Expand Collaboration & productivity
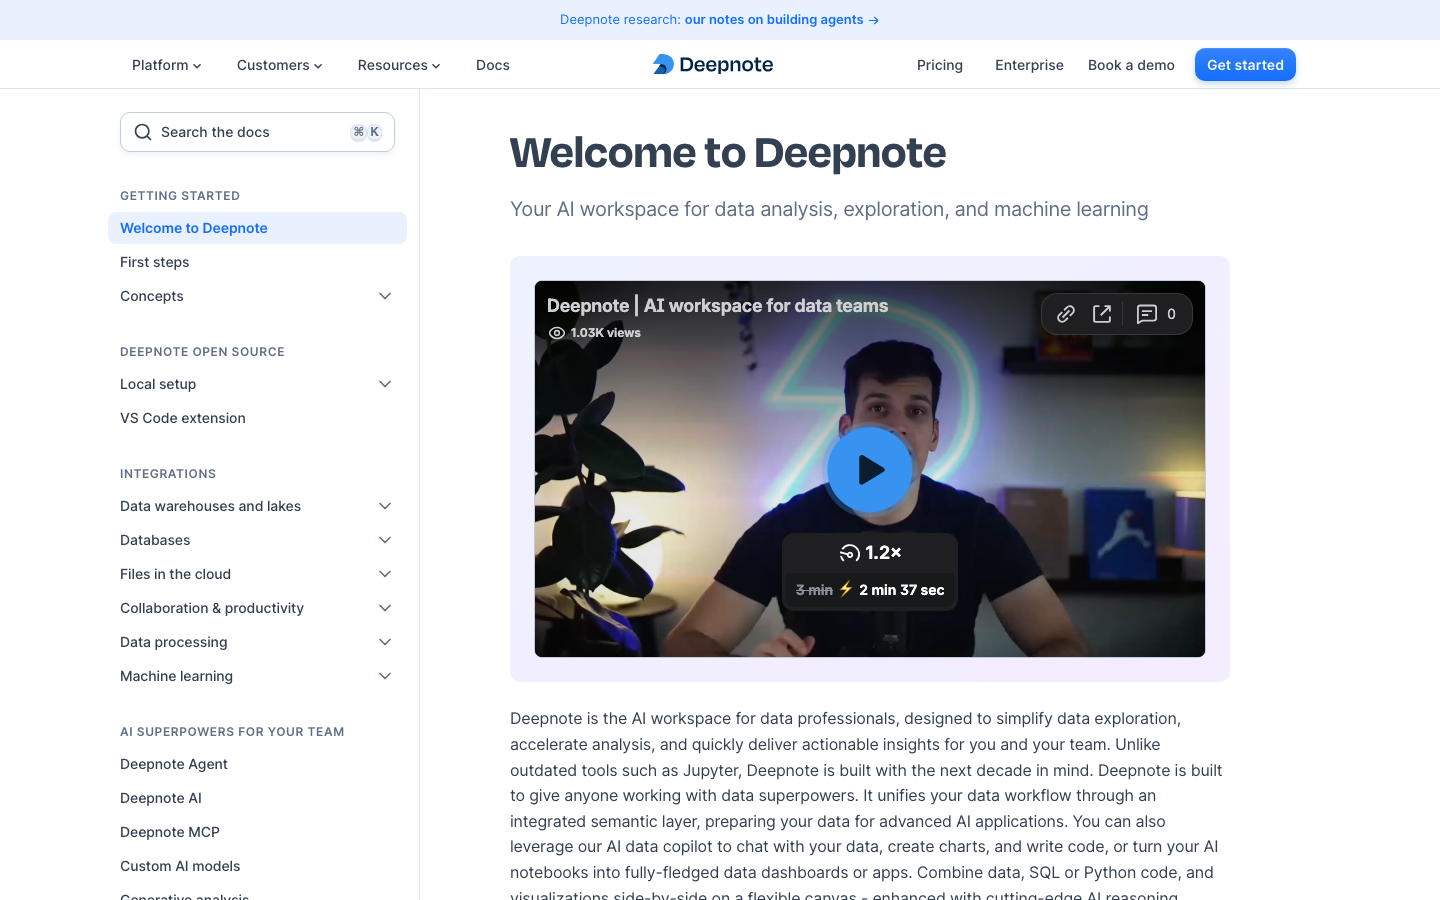The width and height of the screenshot is (1440, 900). [385, 608]
